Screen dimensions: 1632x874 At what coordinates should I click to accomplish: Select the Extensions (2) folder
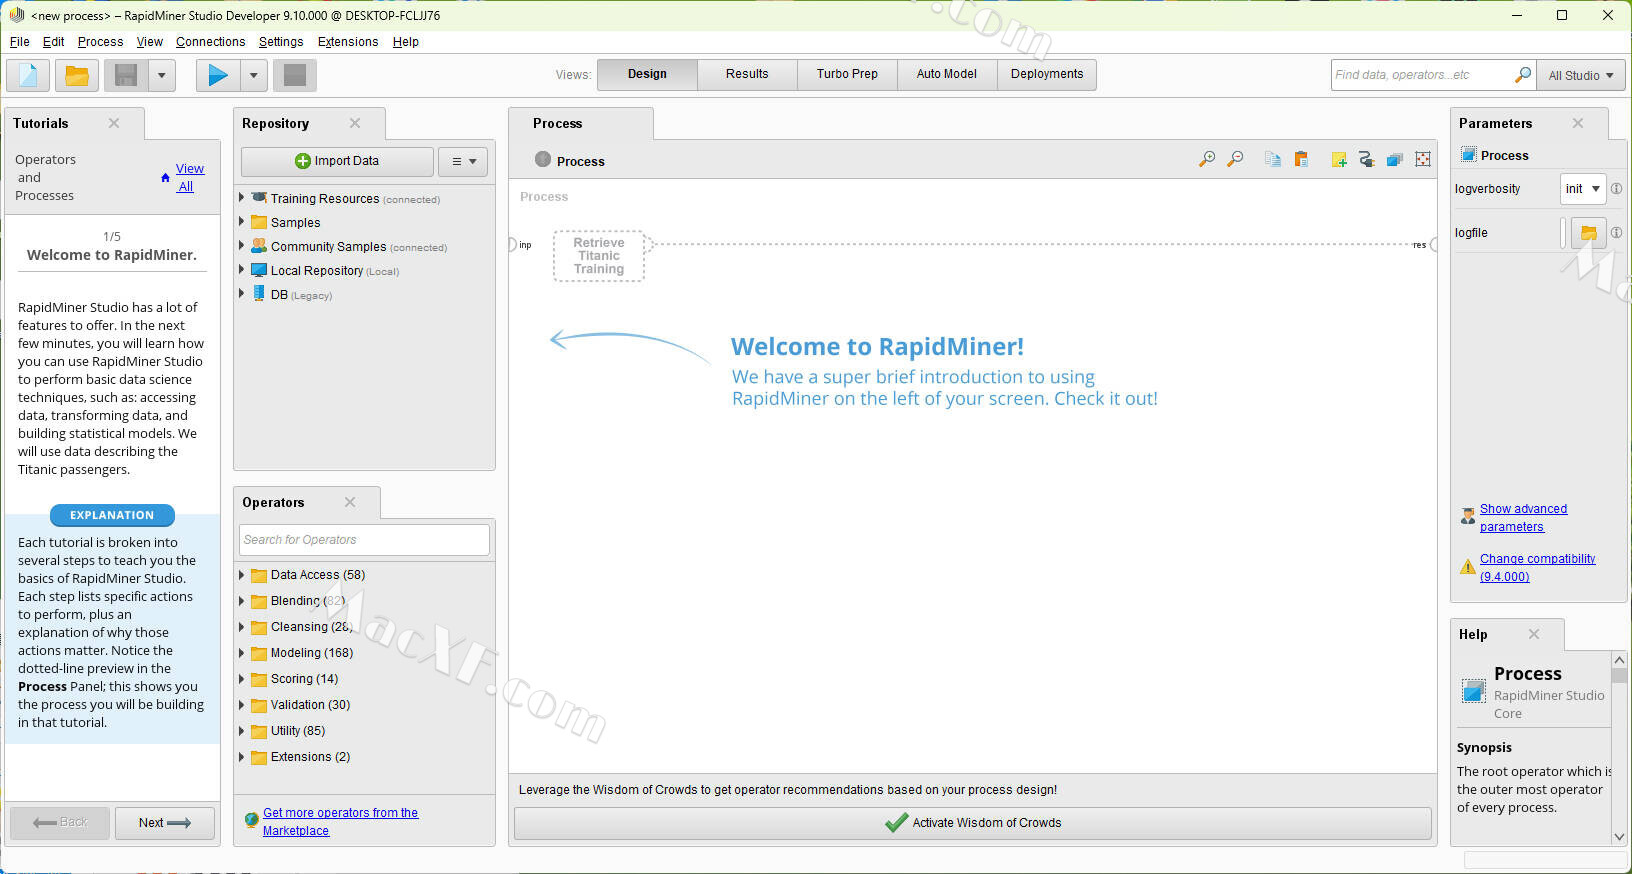[310, 757]
